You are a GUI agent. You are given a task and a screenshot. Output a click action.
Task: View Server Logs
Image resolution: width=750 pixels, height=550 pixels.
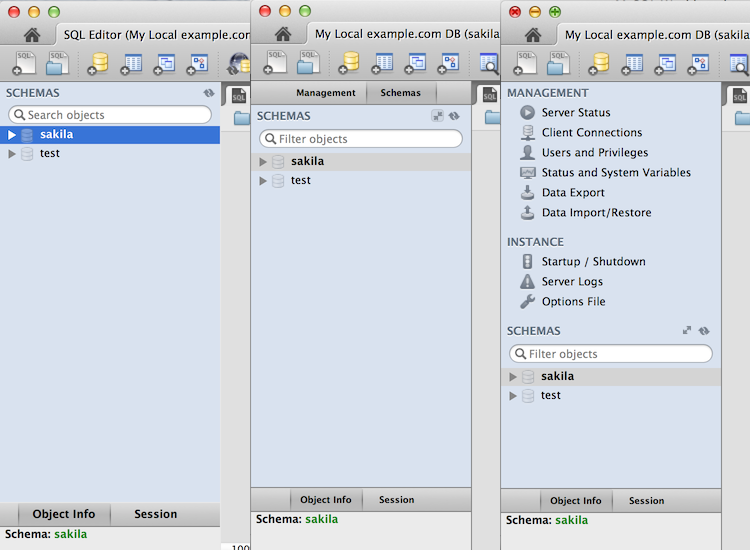click(572, 282)
